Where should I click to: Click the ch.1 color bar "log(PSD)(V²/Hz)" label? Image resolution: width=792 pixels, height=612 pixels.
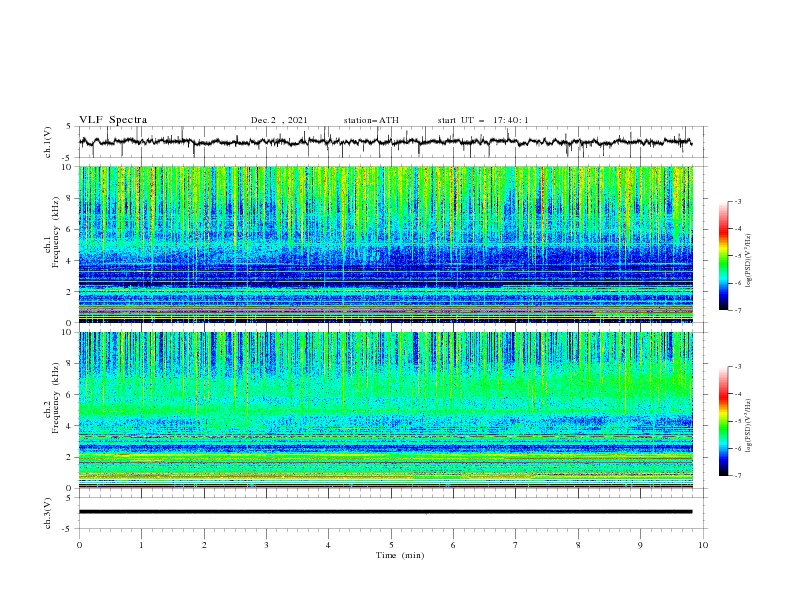click(748, 261)
